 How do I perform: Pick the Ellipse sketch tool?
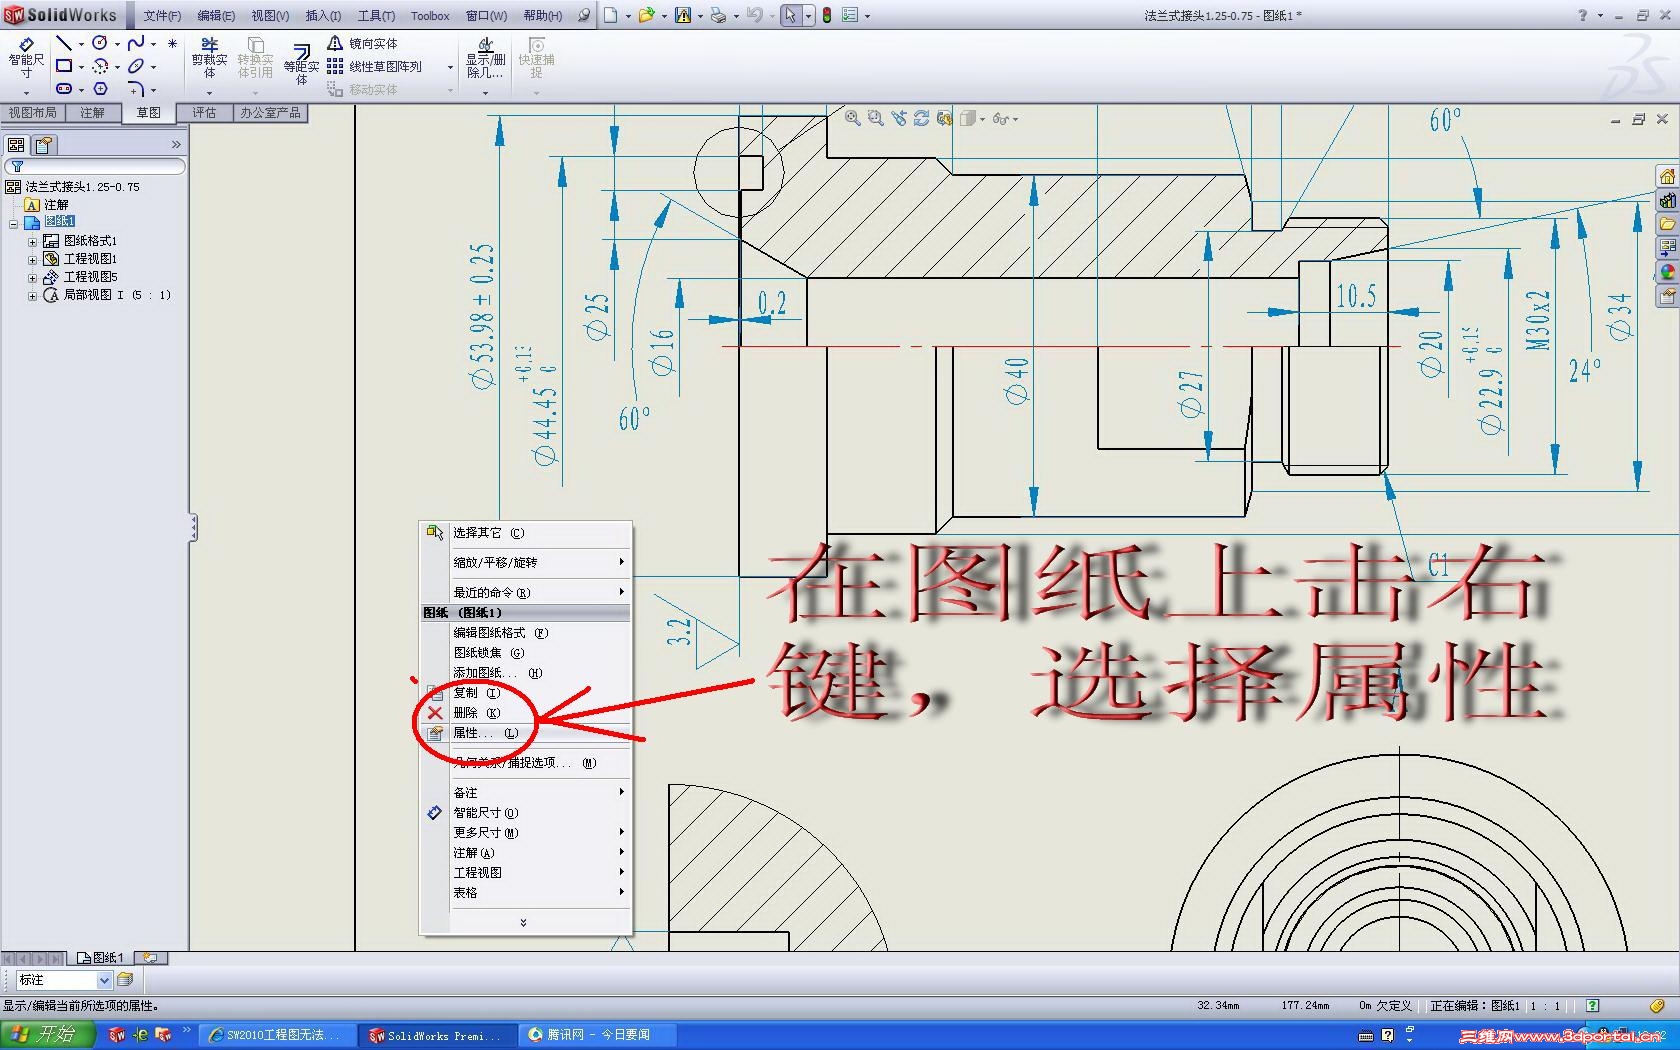(x=136, y=66)
